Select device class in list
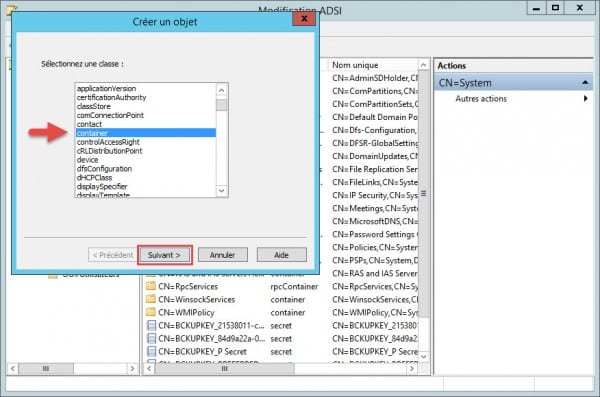 pyautogui.click(x=88, y=160)
